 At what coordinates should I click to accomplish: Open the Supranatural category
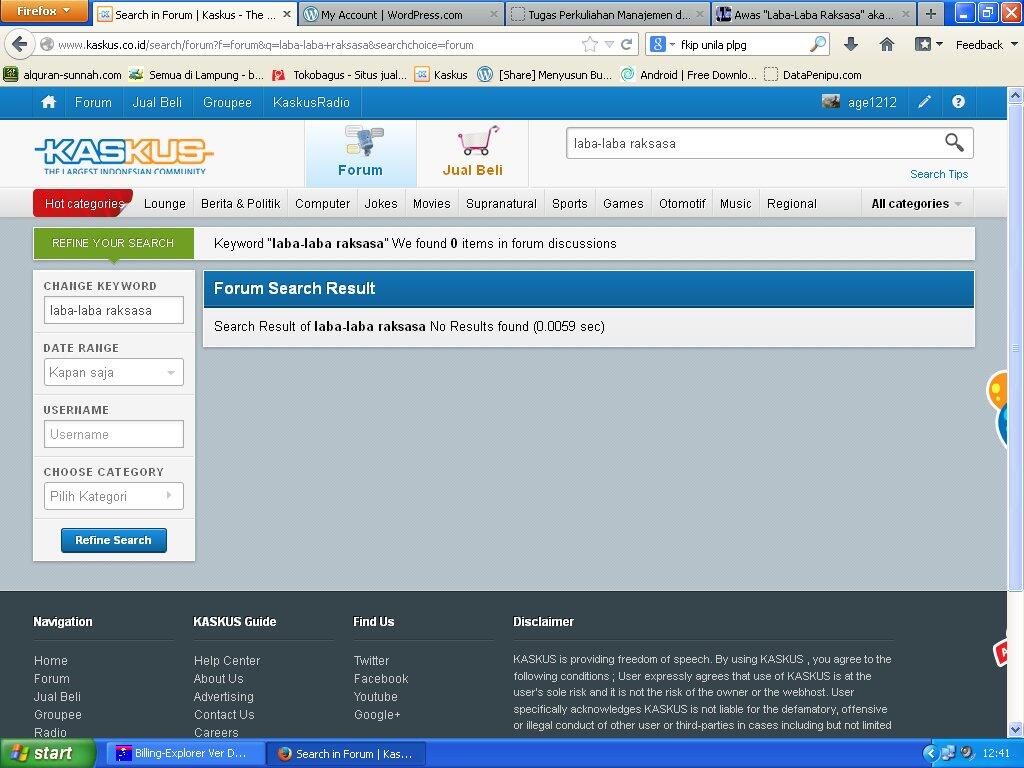501,204
